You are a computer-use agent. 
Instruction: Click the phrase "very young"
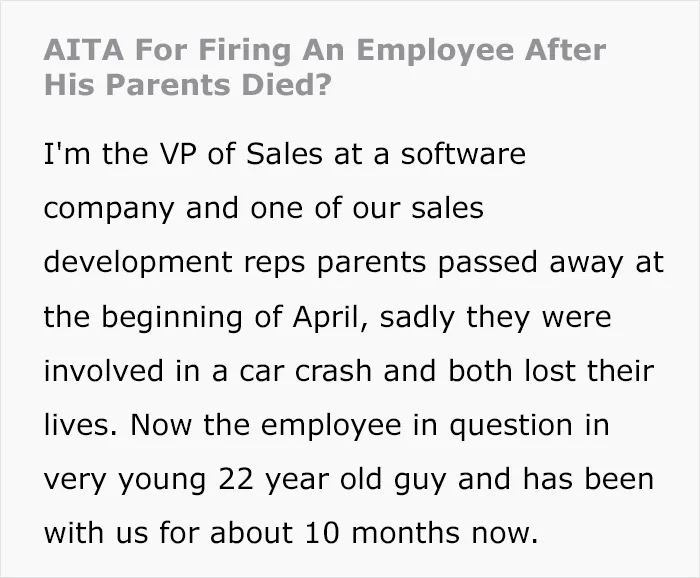point(125,480)
